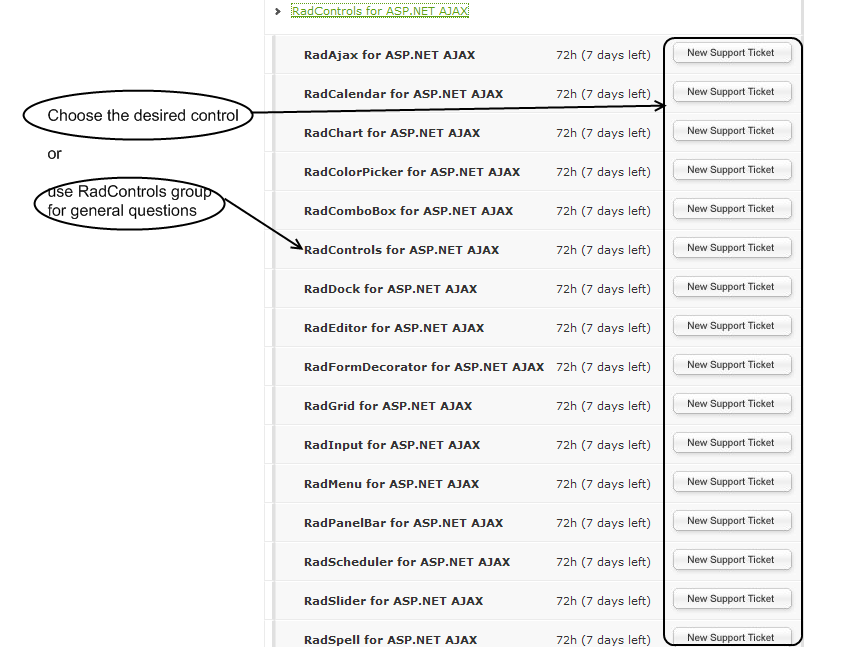Click RadInput for ASP.NET AJAX text
This screenshot has width=865, height=647.
pos(392,445)
